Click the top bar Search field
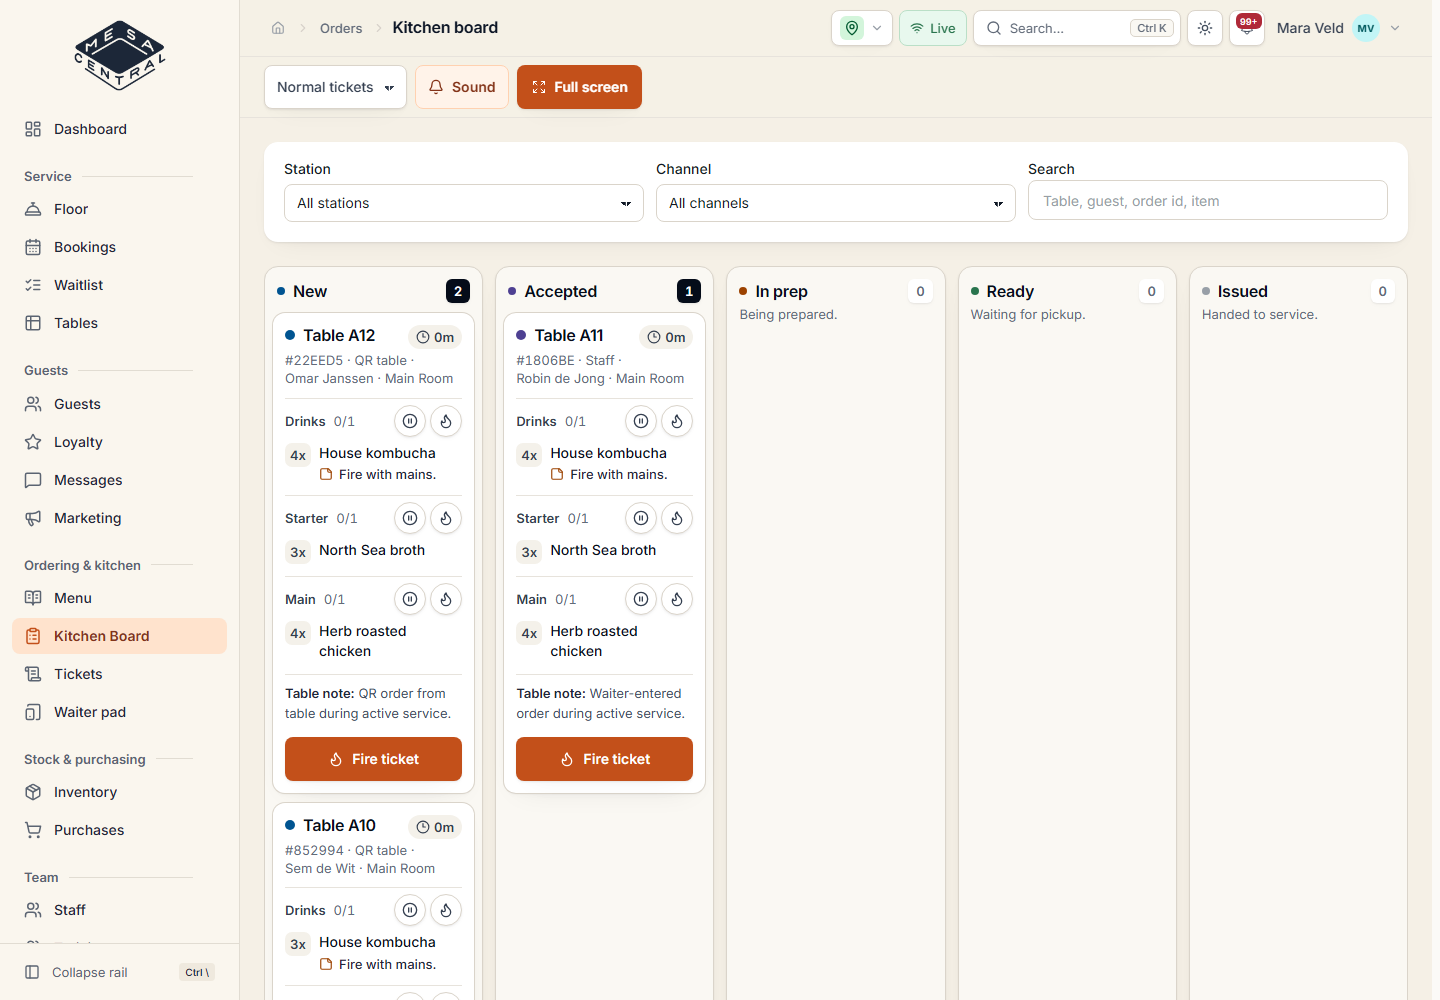 click(x=1077, y=28)
